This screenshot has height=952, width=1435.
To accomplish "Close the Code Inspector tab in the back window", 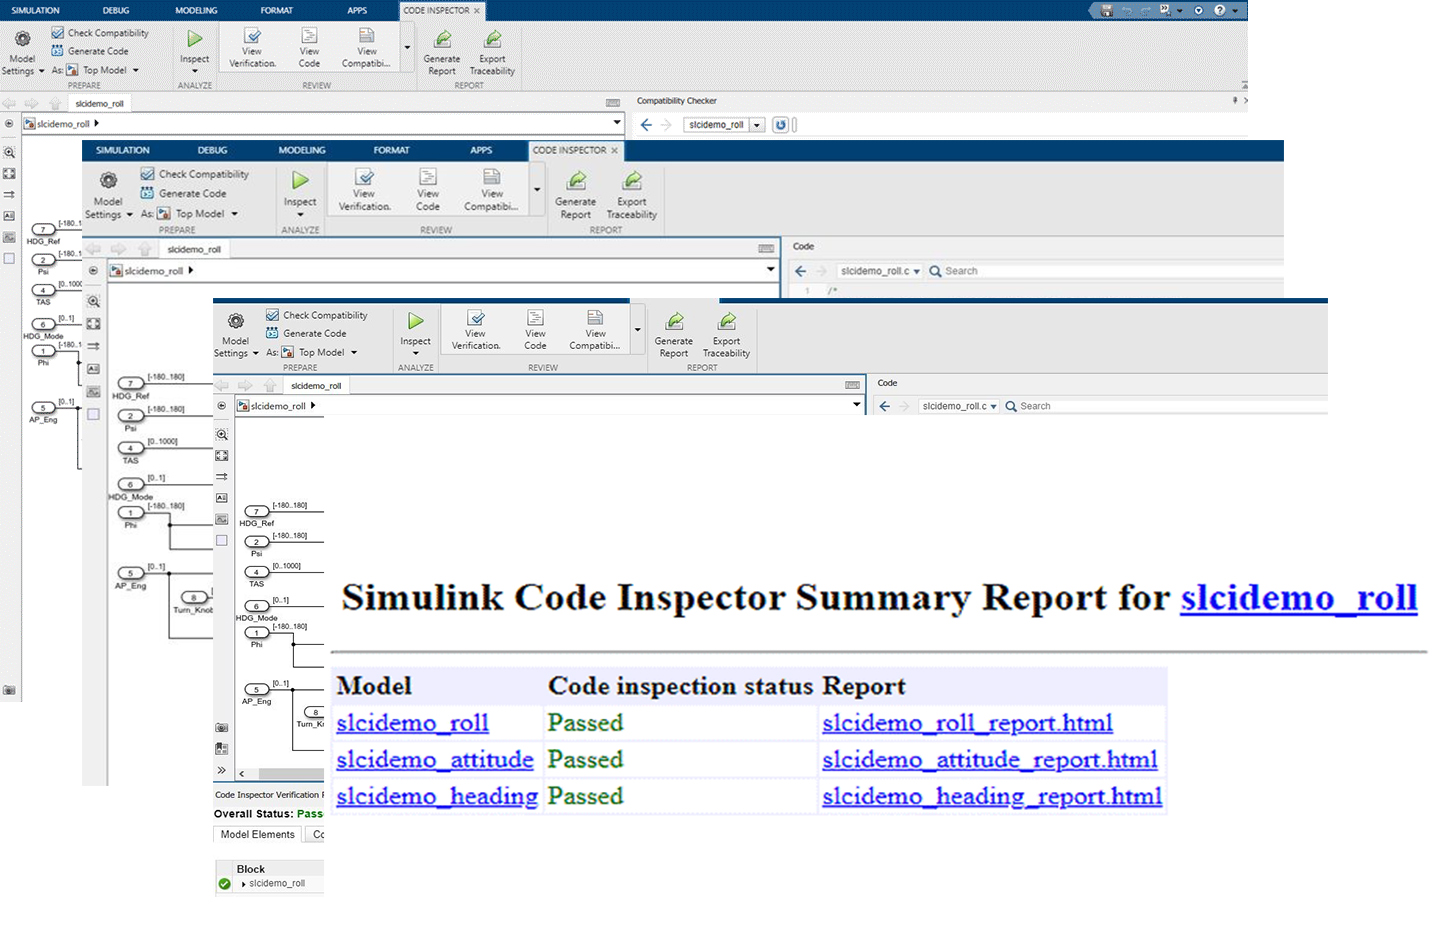I will coord(476,10).
